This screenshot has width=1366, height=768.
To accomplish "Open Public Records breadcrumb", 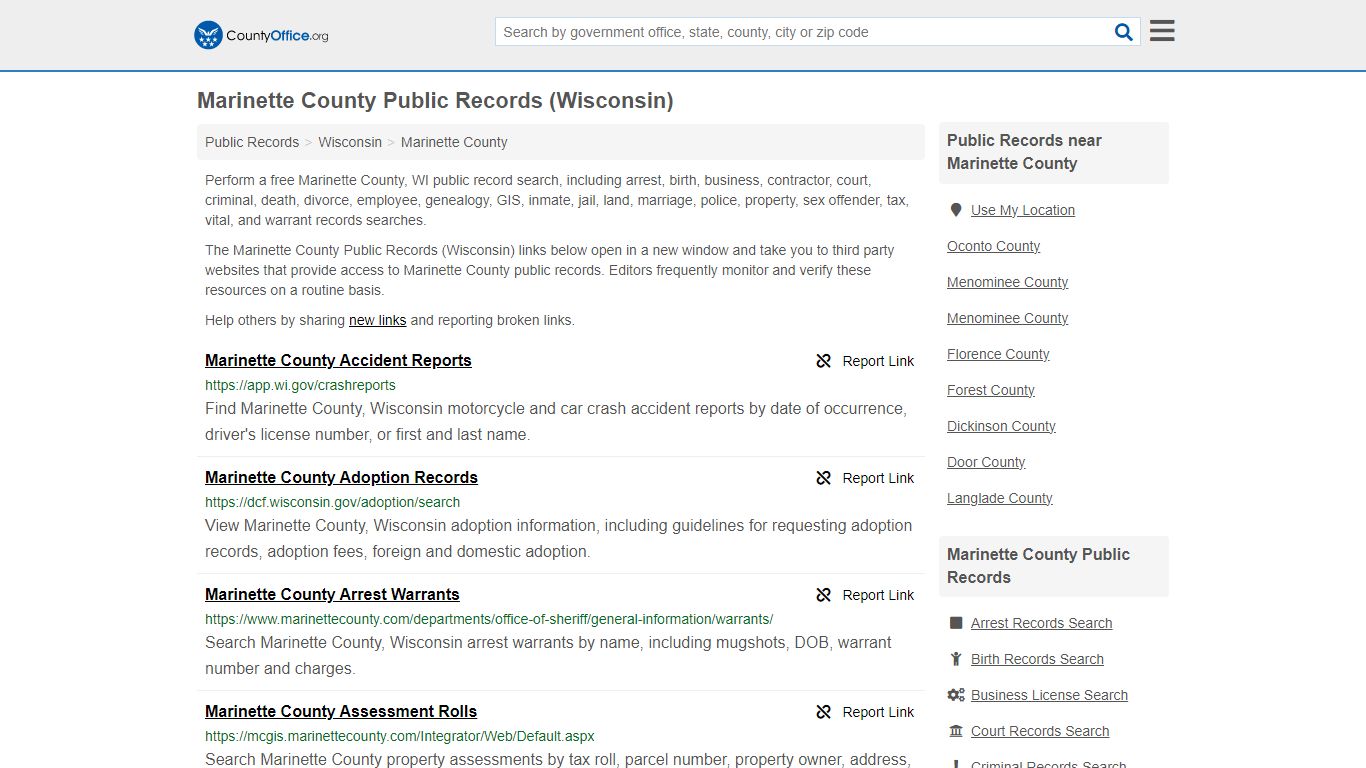I will click(252, 142).
